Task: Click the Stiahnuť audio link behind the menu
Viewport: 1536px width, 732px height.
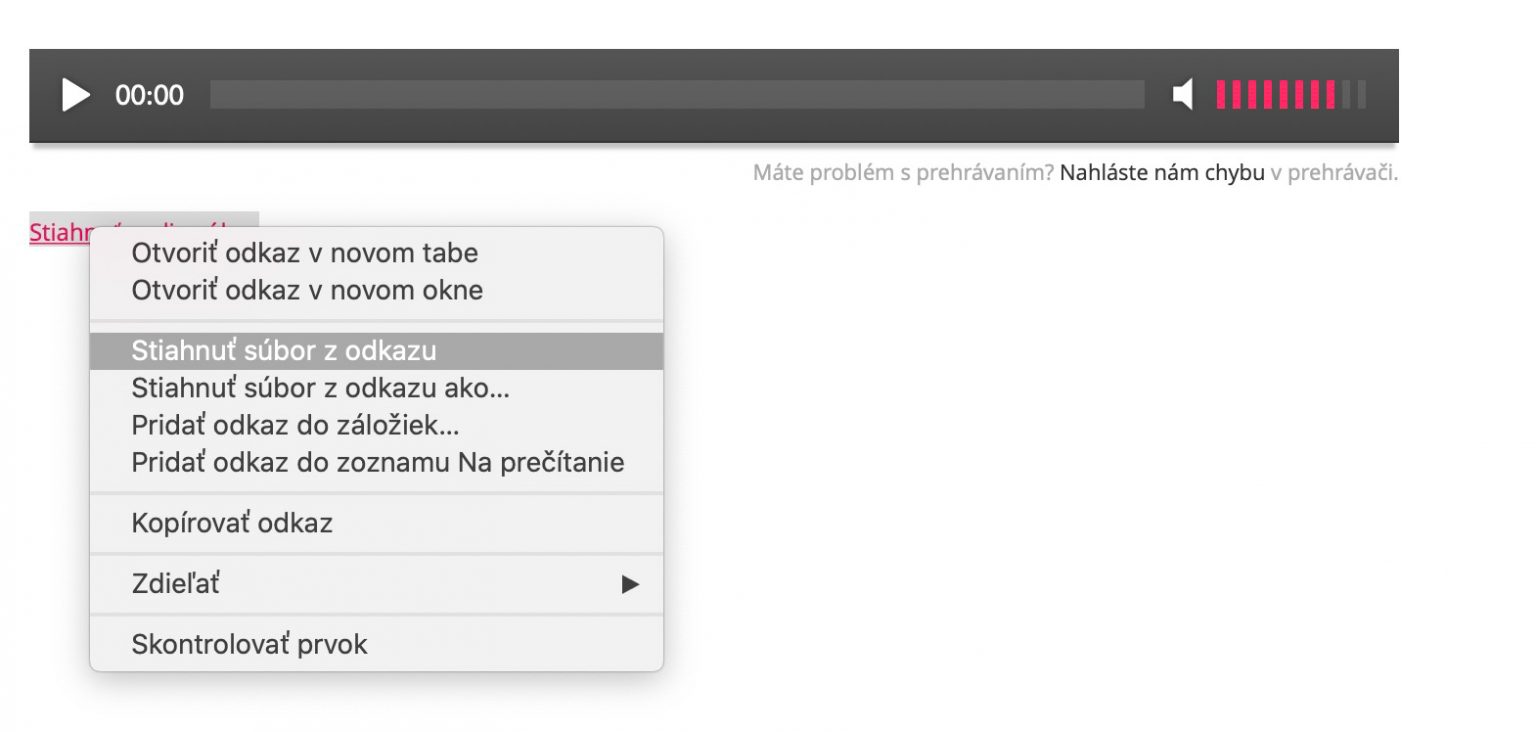Action: (59, 232)
